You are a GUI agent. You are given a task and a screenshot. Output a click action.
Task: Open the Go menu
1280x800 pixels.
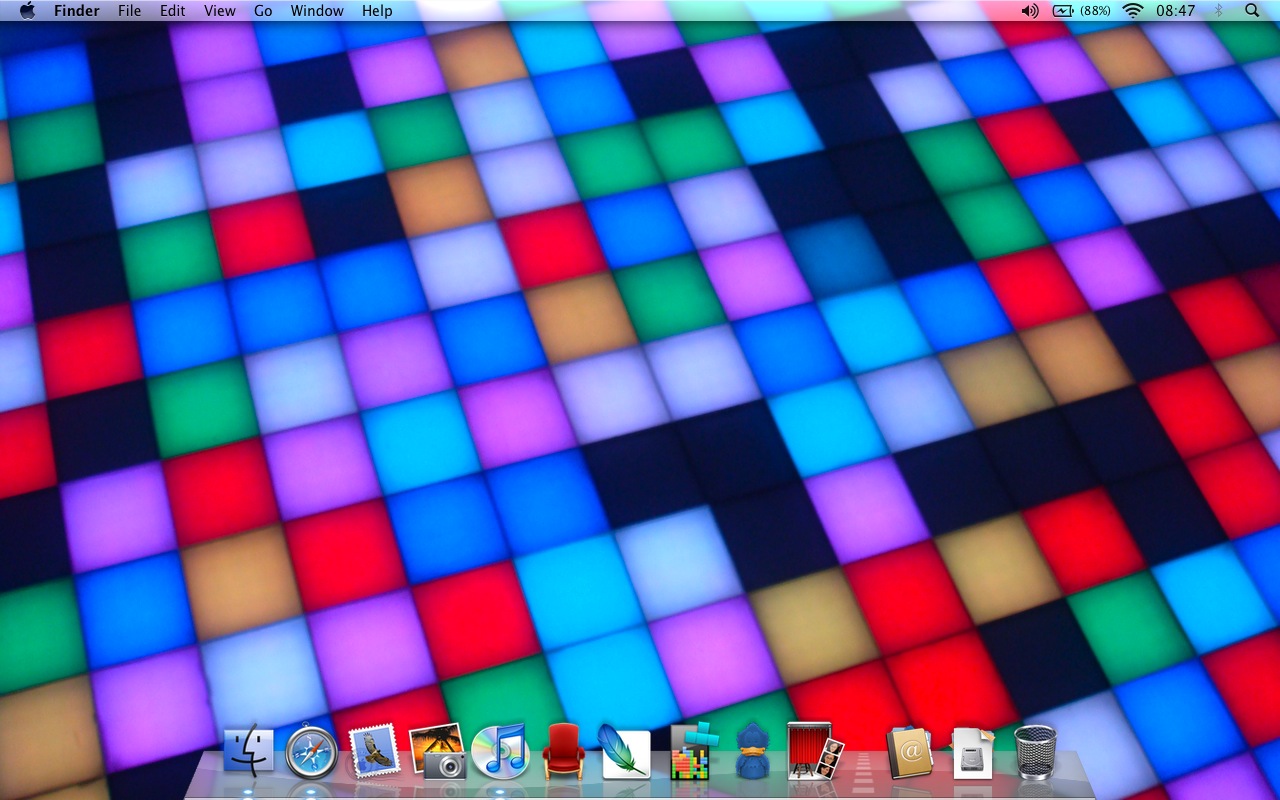pos(263,10)
